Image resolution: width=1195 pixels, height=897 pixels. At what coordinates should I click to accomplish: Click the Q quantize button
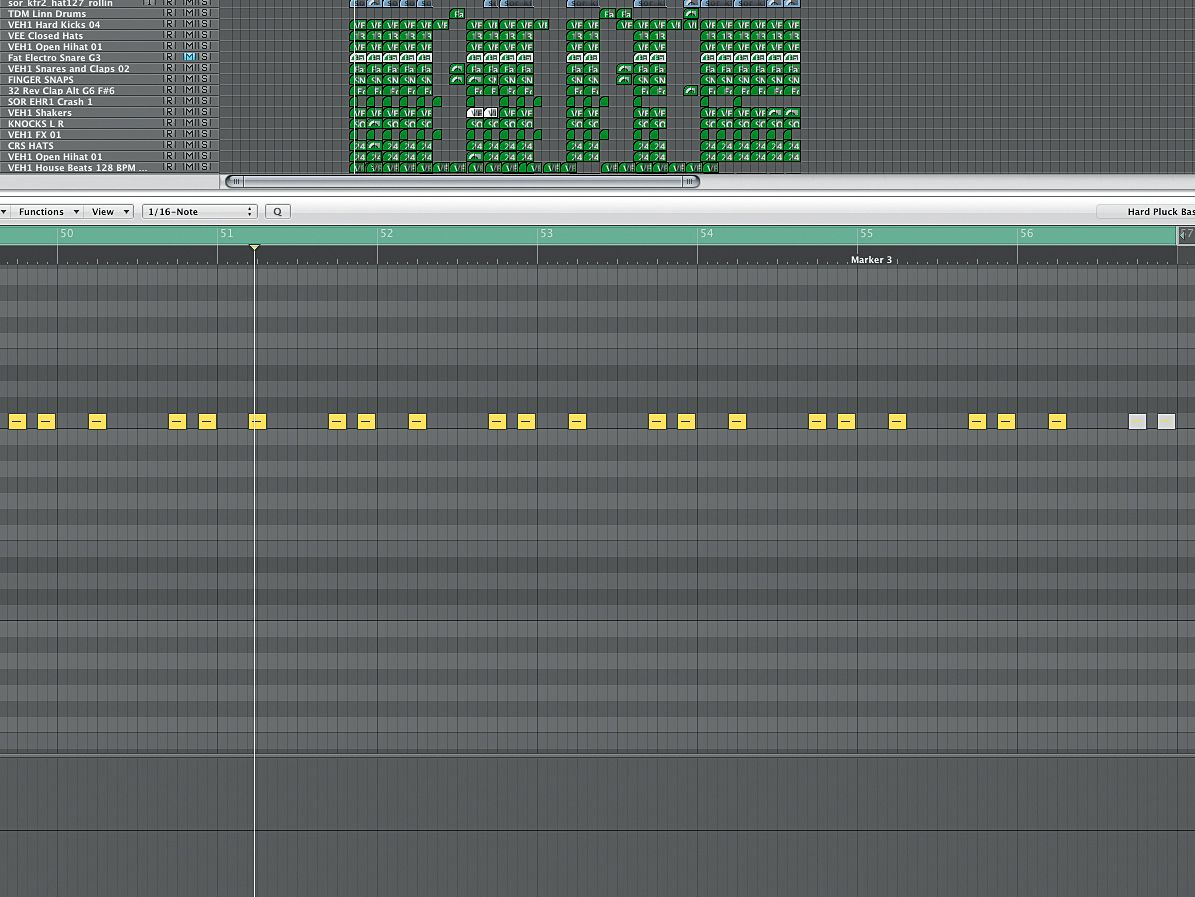click(x=277, y=211)
